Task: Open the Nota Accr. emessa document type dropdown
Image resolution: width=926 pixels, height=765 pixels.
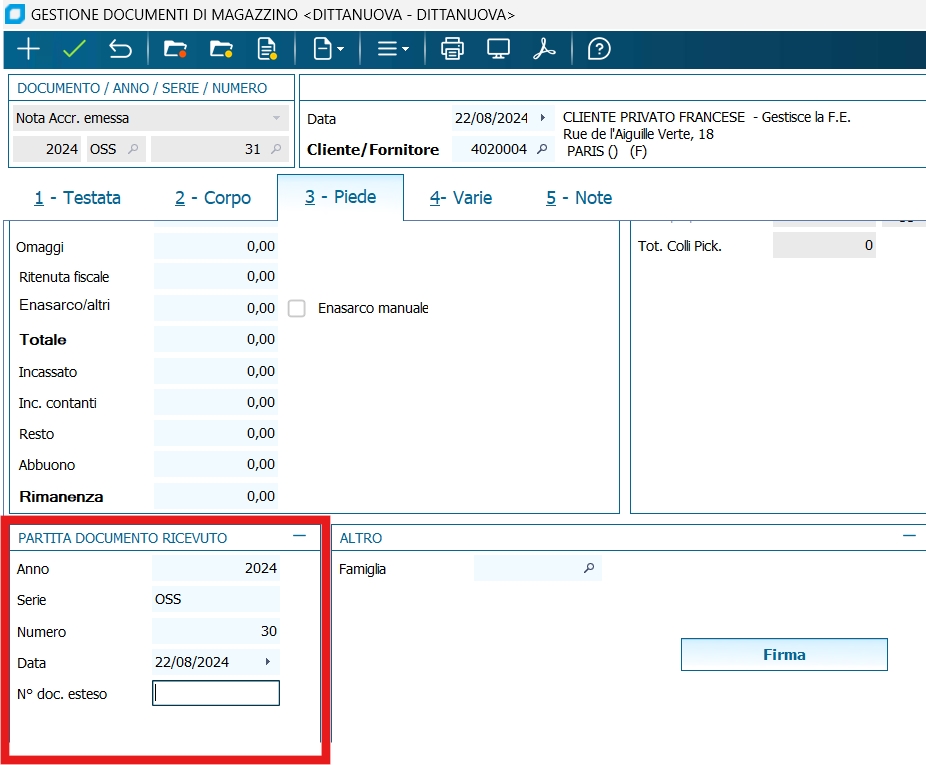Action: click(276, 118)
